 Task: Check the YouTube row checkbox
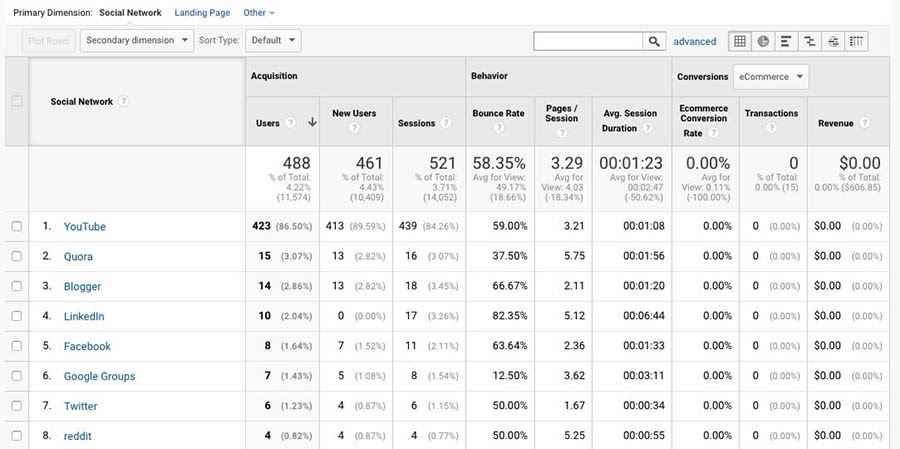coord(17,226)
